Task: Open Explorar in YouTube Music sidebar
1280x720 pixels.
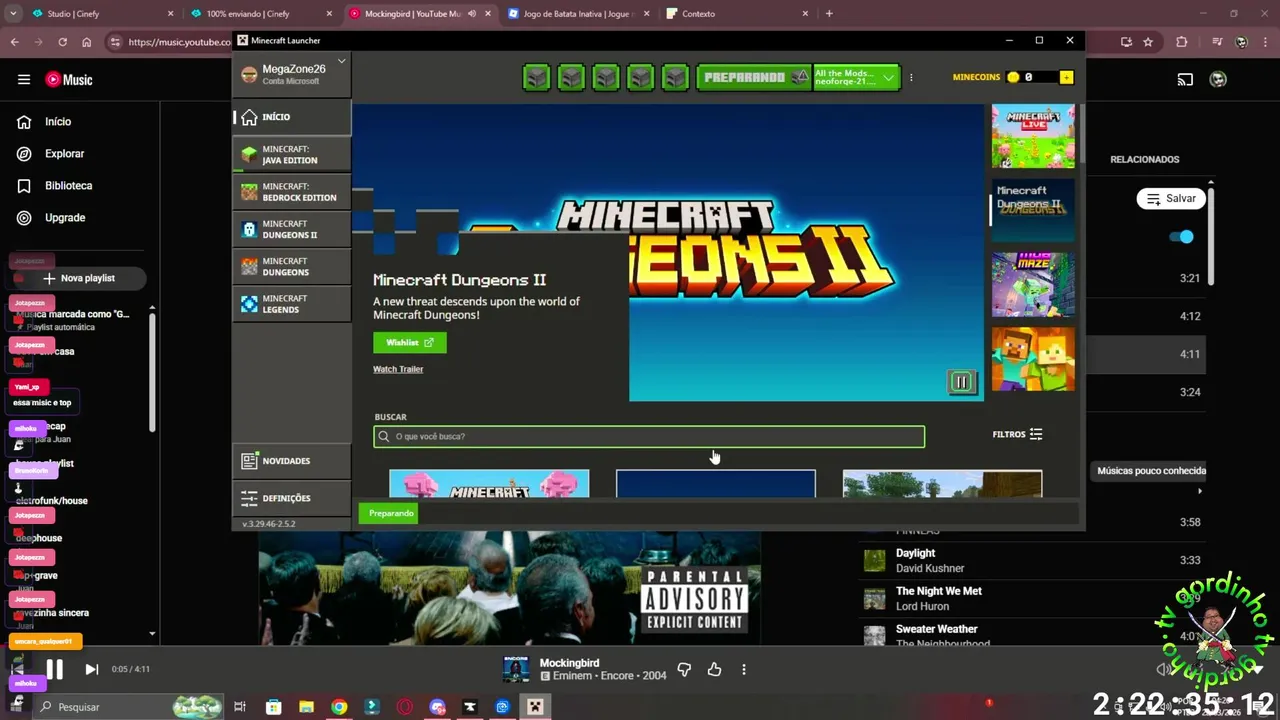Action: 64,153
